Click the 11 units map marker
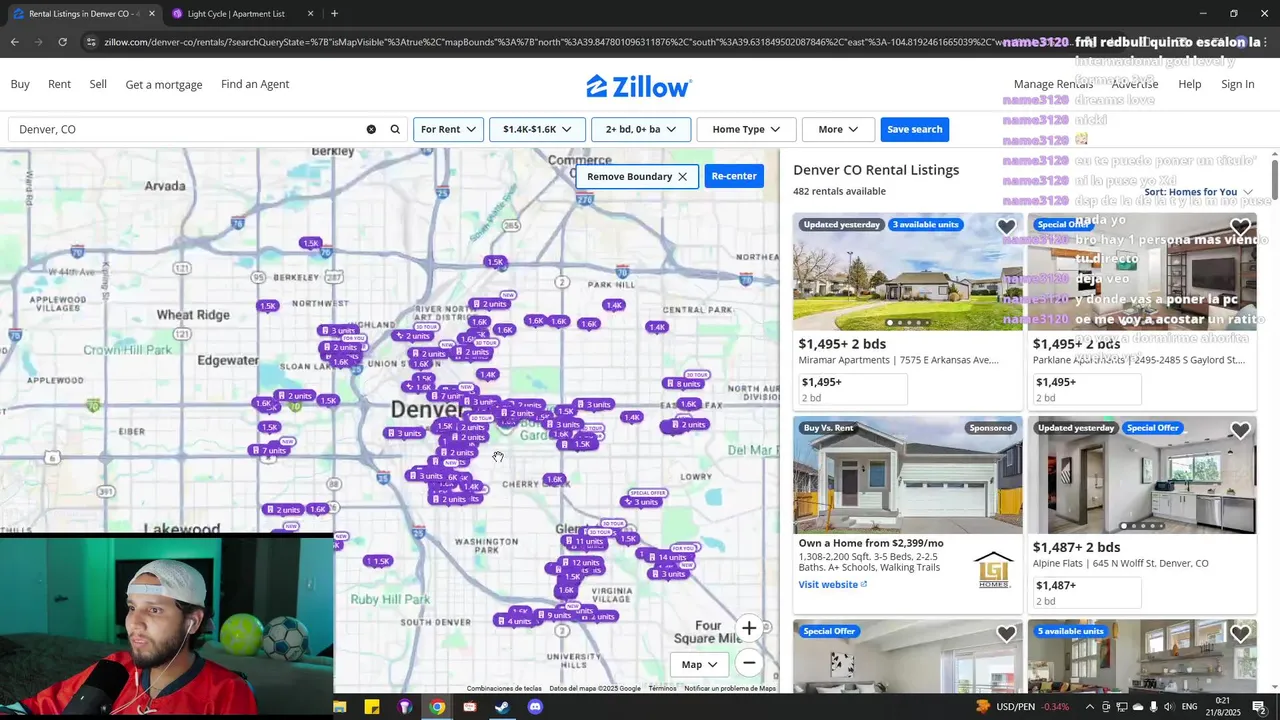This screenshot has width=1280, height=720. point(584,541)
